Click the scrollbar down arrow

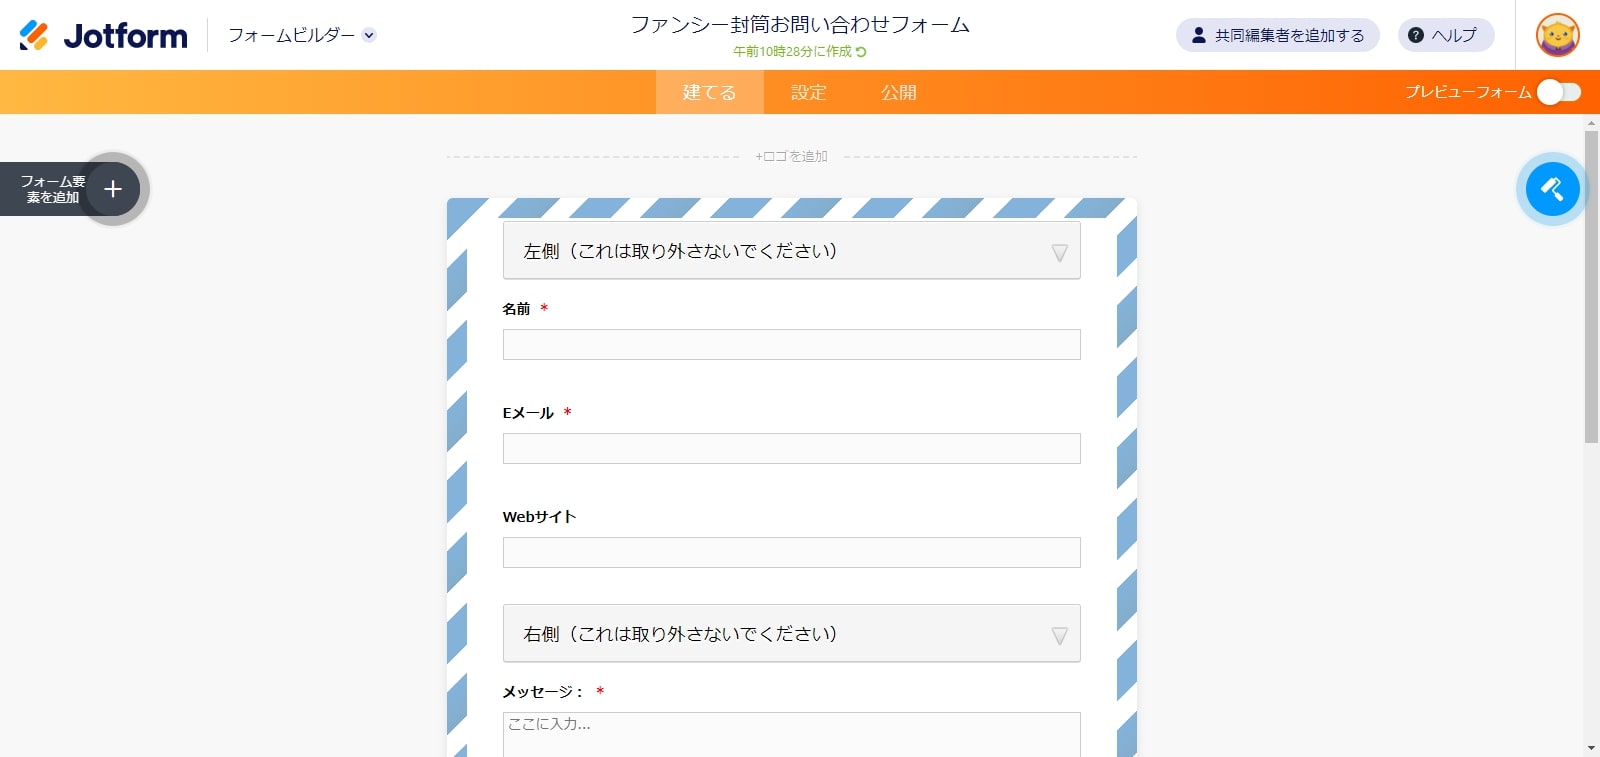1591,748
